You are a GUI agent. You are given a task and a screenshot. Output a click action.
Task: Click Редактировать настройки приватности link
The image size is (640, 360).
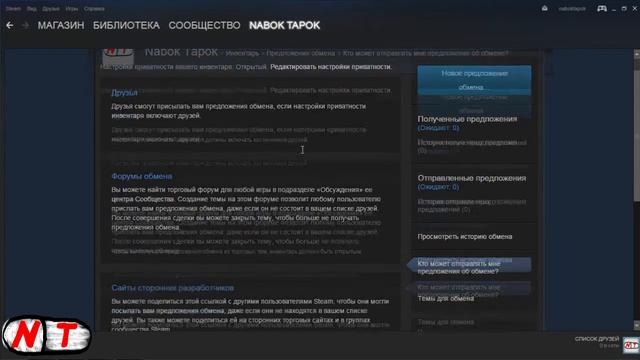click(331, 67)
